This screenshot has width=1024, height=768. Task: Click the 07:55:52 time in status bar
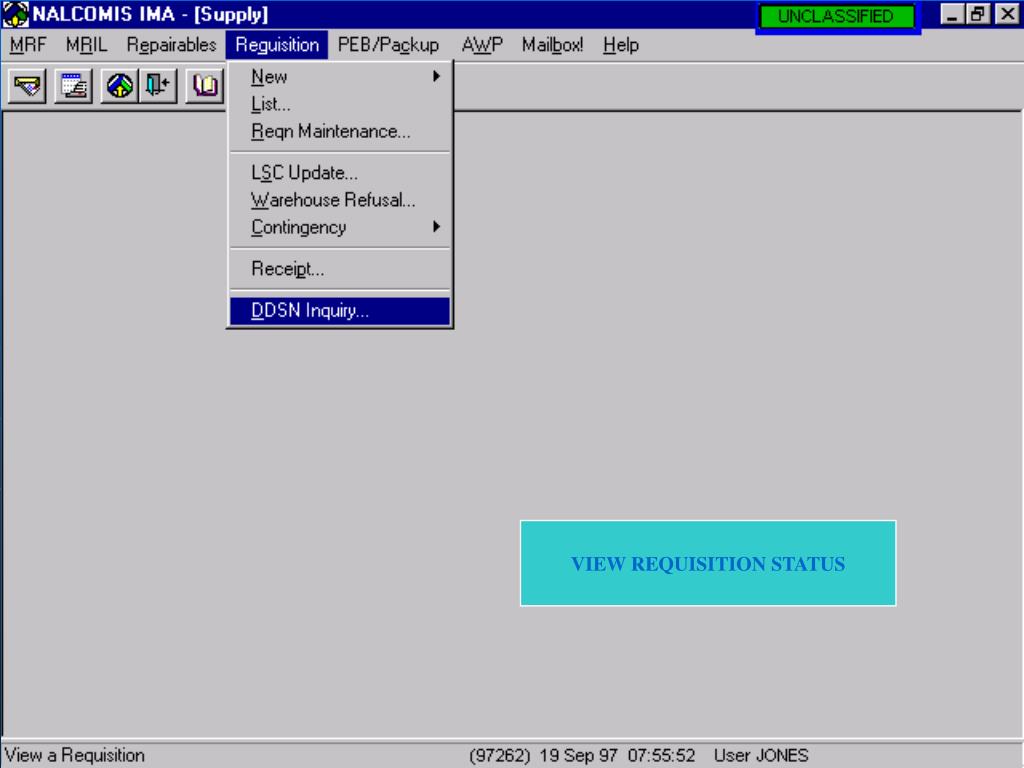pyautogui.click(x=661, y=756)
